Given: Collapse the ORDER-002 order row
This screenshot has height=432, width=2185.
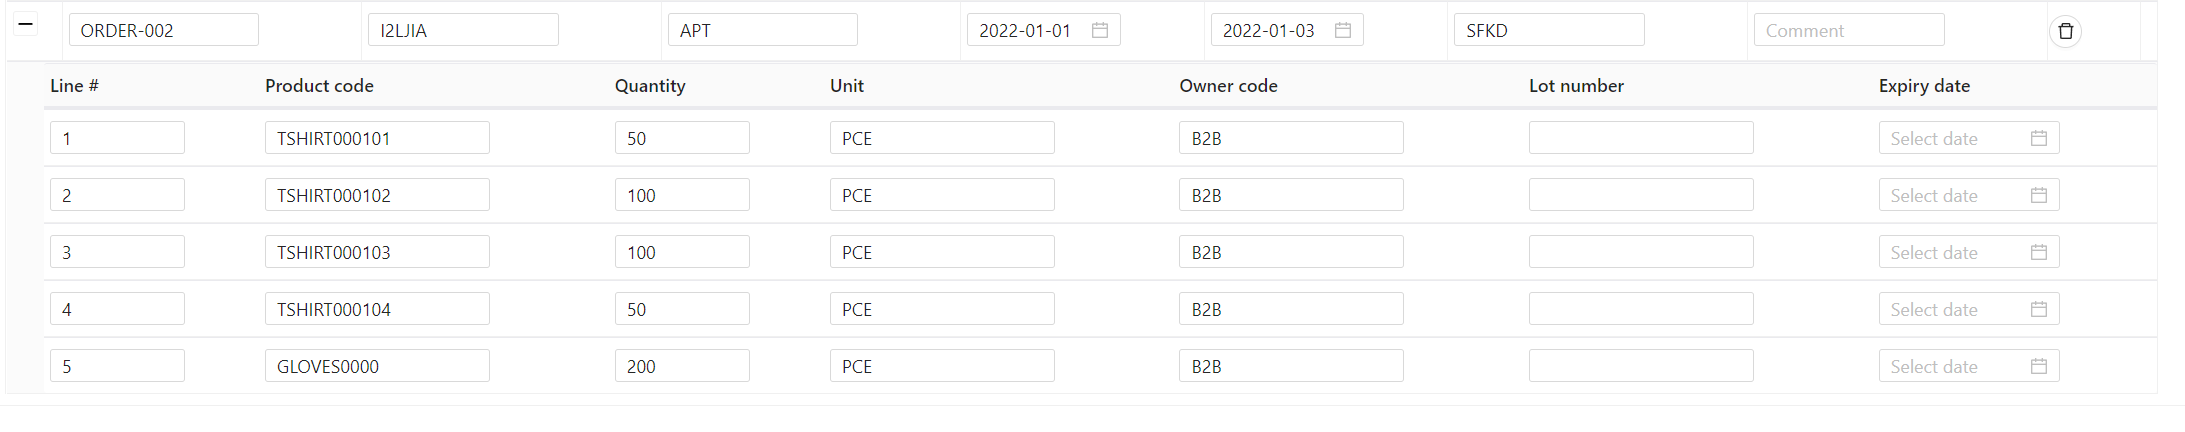Looking at the screenshot, I should 26,24.
